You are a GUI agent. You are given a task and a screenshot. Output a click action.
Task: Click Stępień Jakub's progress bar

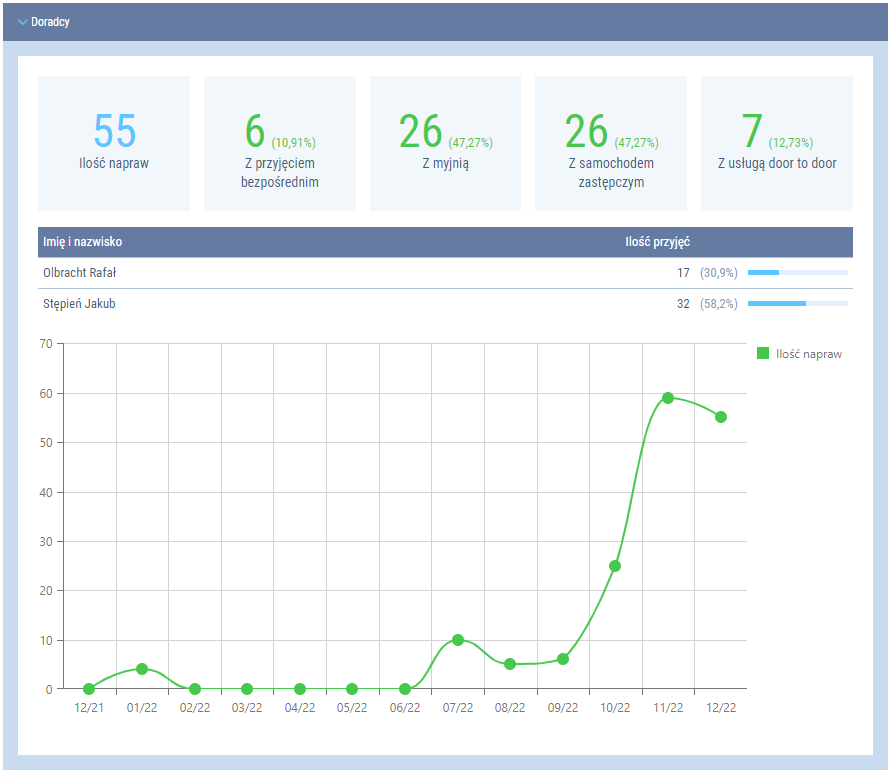pyautogui.click(x=797, y=303)
